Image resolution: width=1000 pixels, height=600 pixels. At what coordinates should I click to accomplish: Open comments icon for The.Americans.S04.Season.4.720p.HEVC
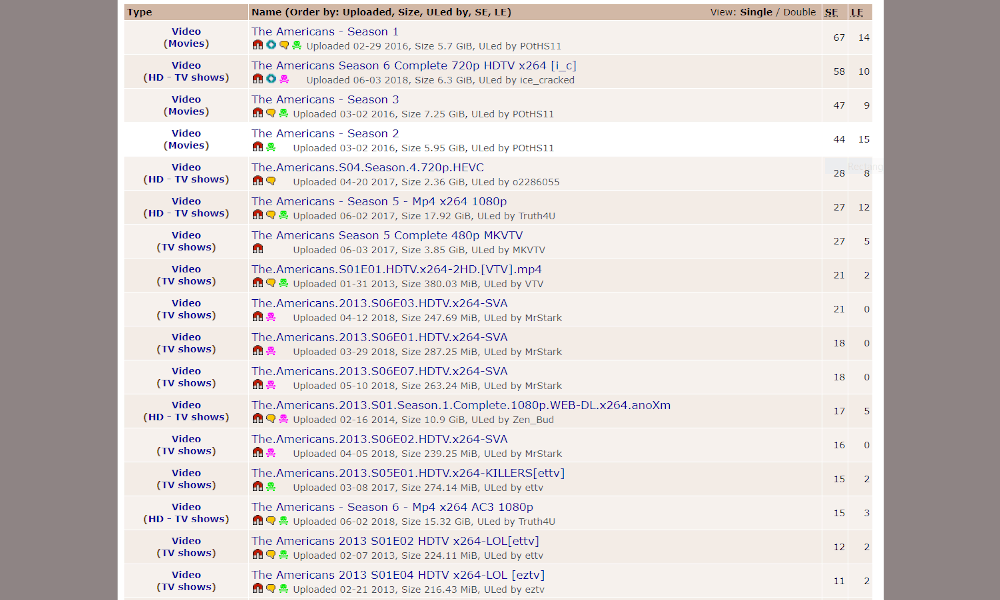[271, 181]
